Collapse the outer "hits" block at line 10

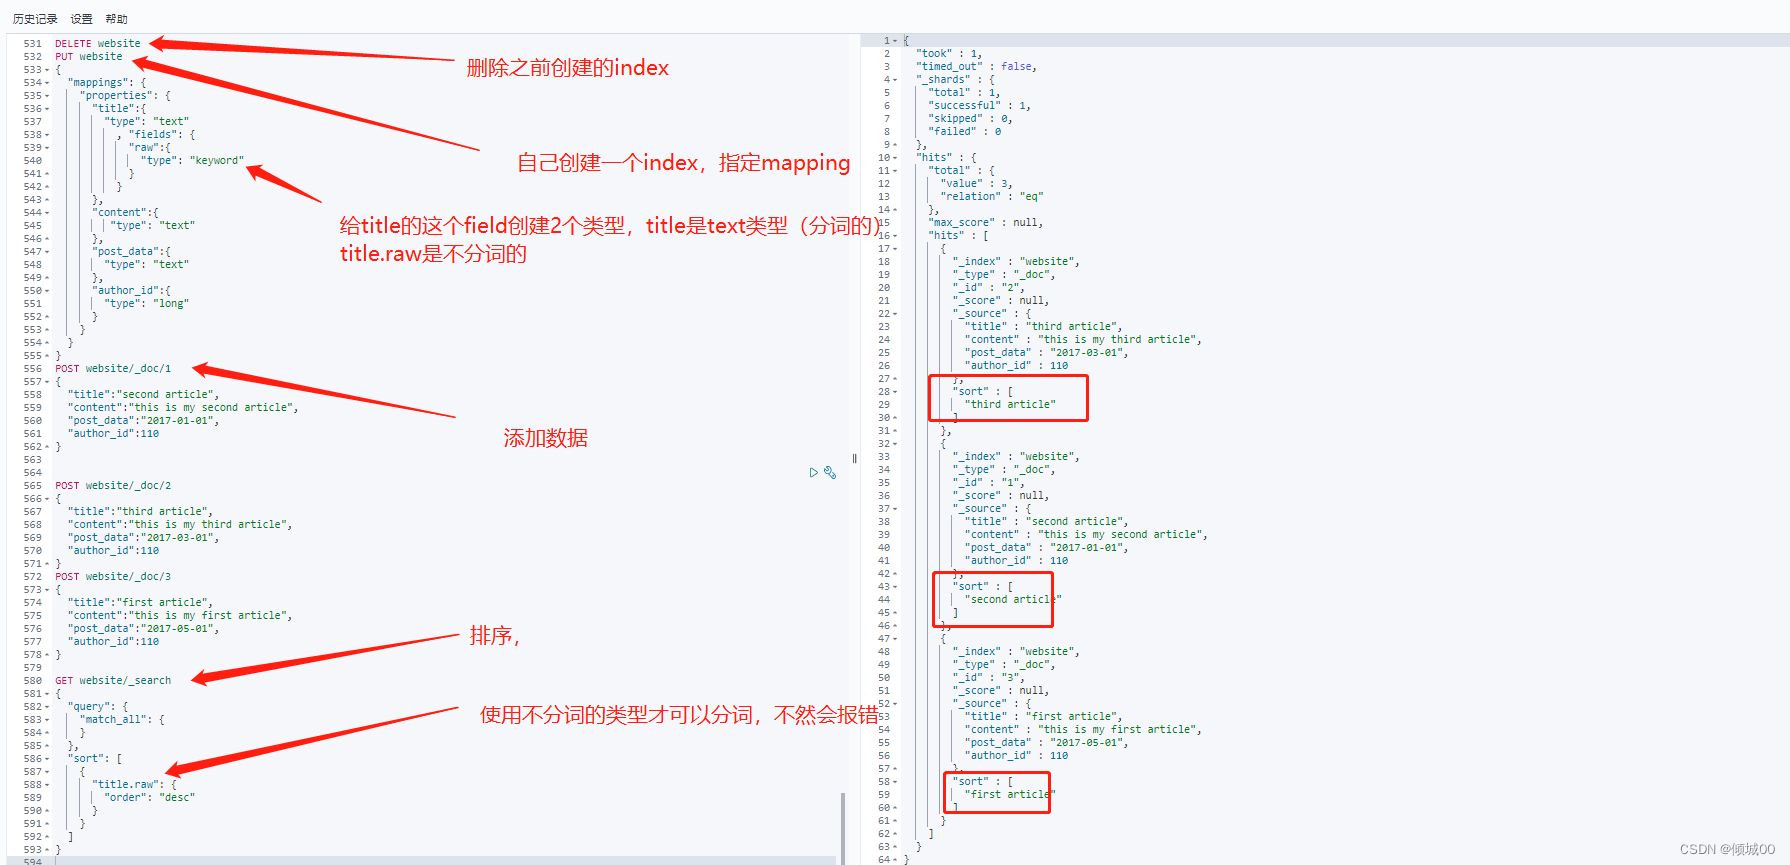[x=895, y=158]
